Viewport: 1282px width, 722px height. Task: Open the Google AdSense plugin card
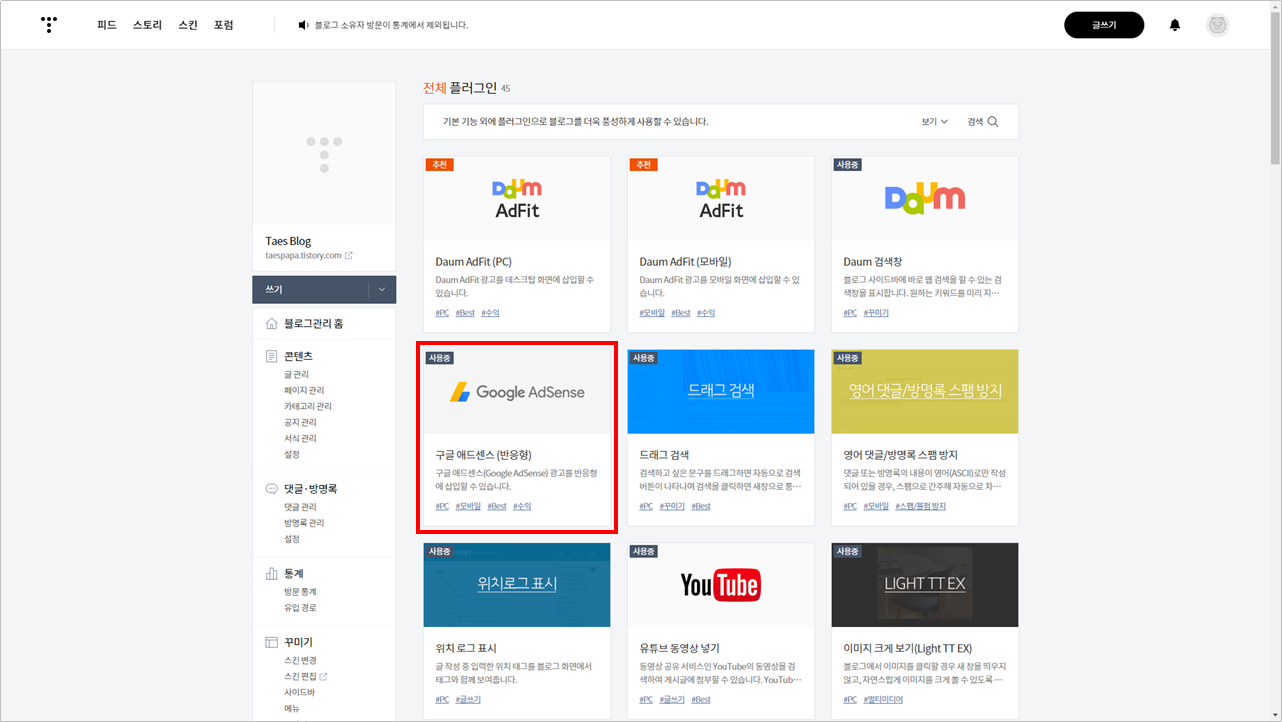point(517,437)
